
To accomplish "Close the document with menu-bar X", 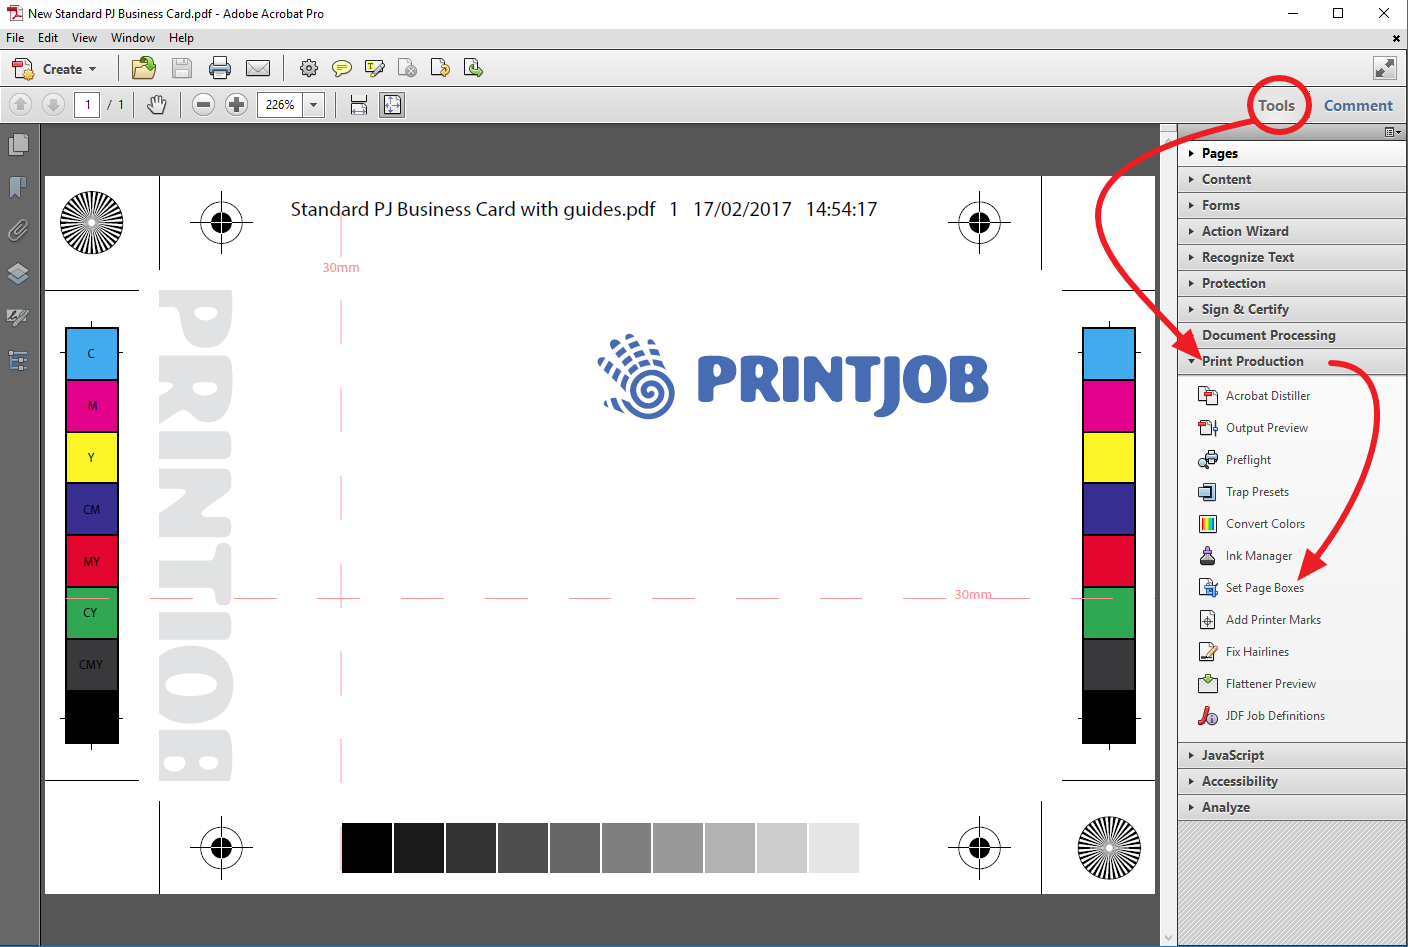I will click(x=1396, y=38).
